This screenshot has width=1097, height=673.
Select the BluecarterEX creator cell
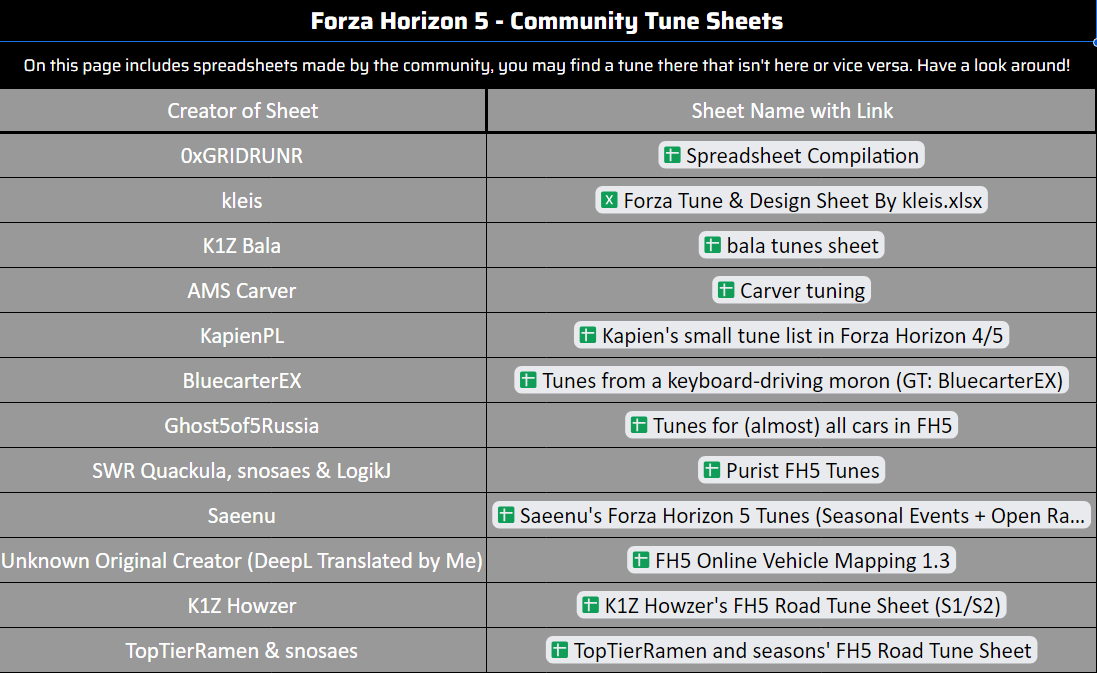pos(242,381)
